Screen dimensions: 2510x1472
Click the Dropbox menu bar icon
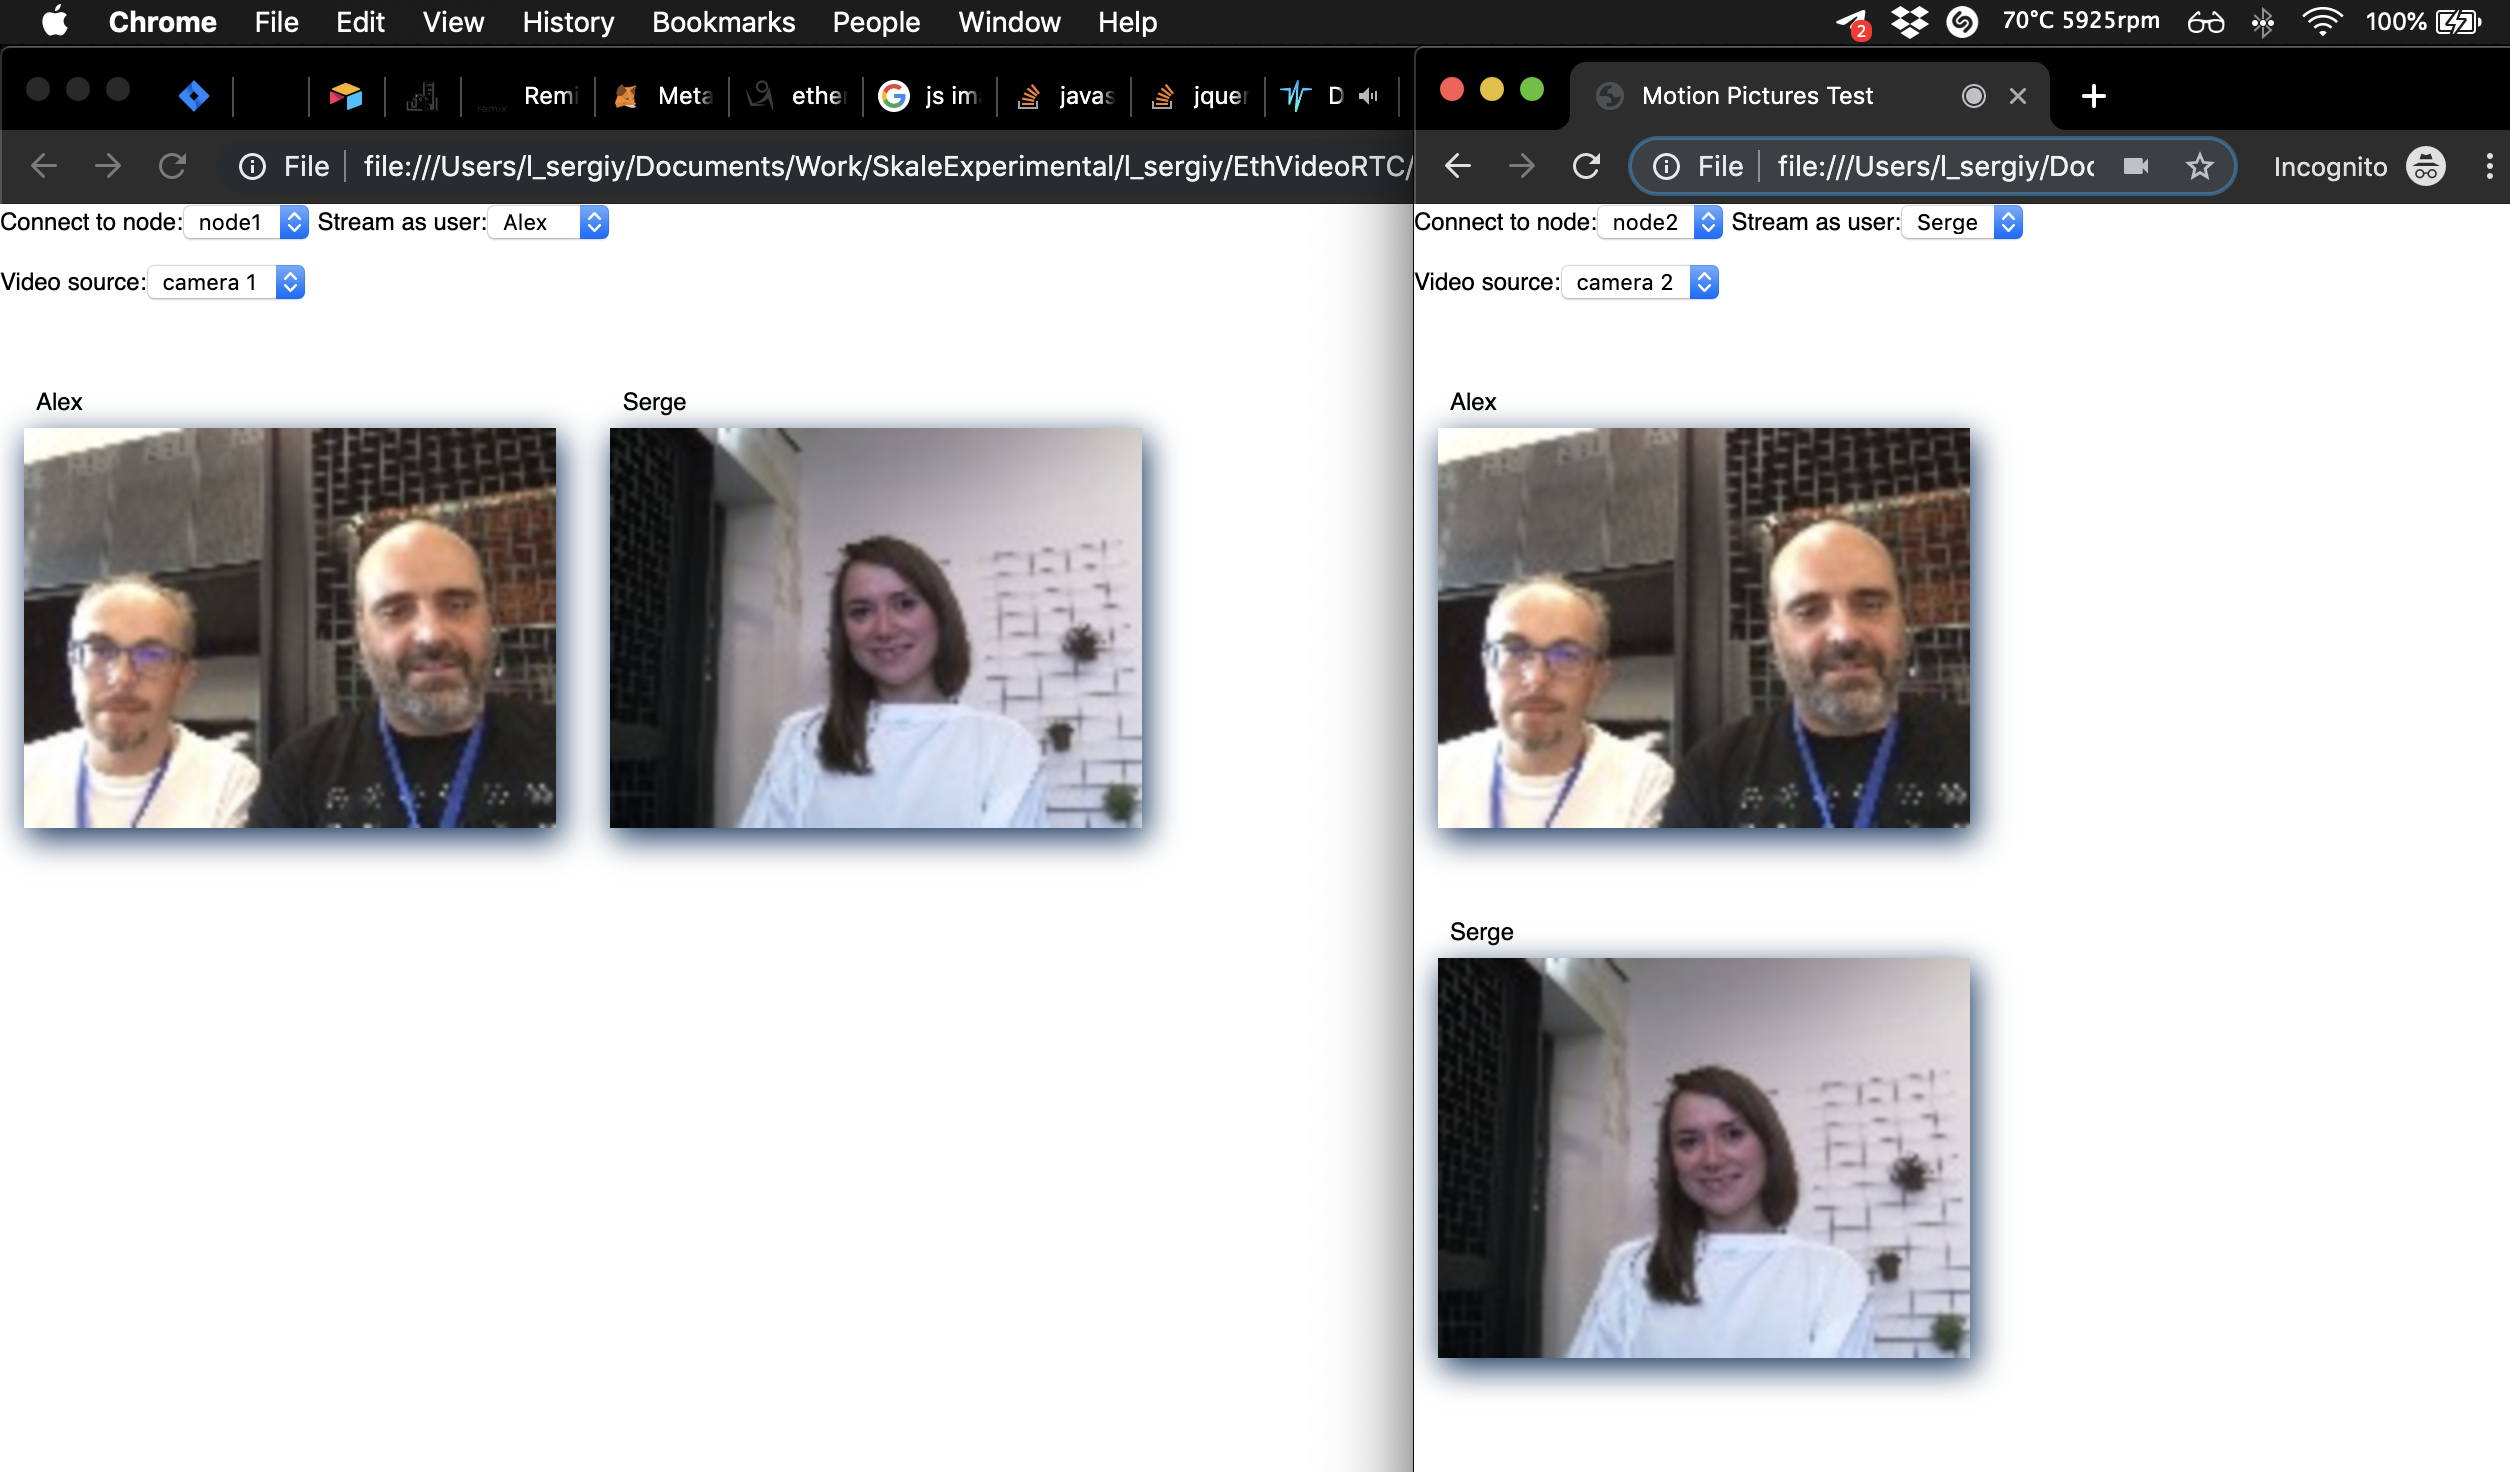1909,21
